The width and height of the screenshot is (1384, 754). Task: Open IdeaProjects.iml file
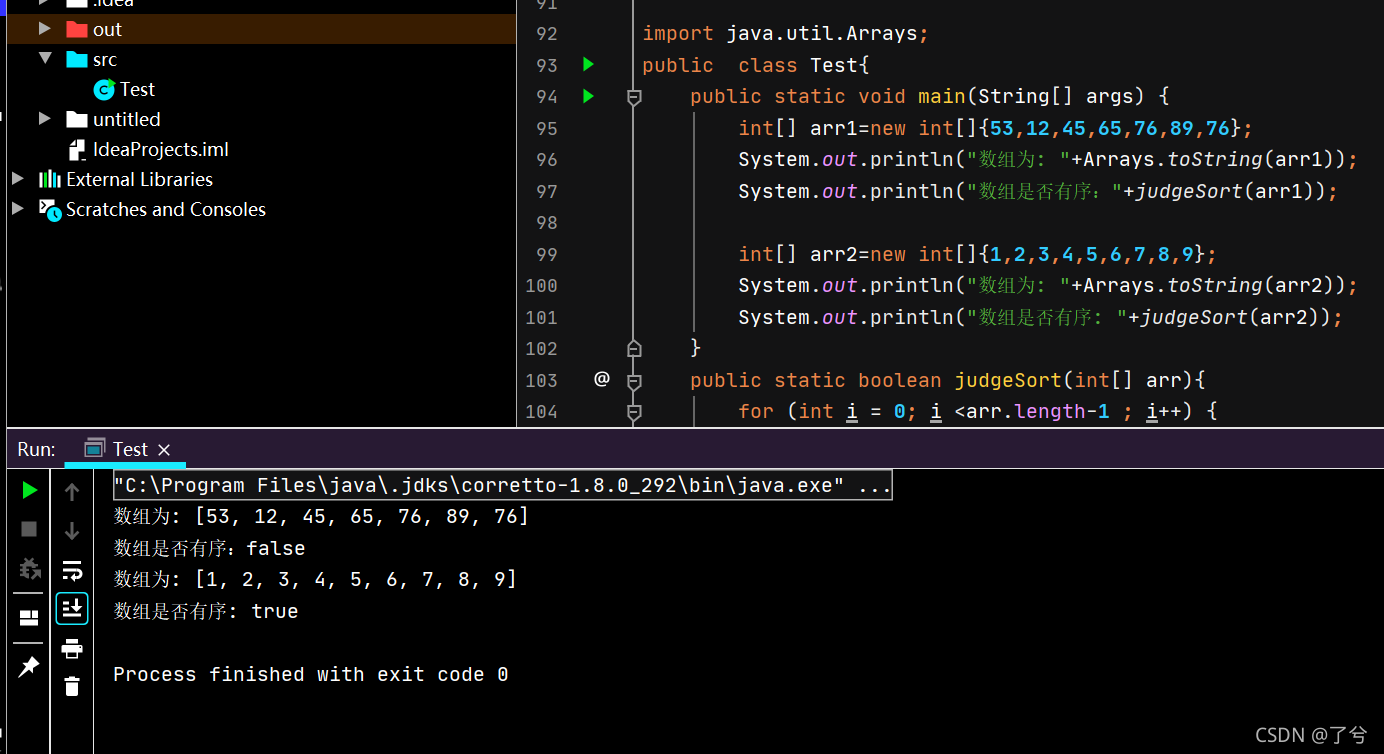(x=160, y=149)
